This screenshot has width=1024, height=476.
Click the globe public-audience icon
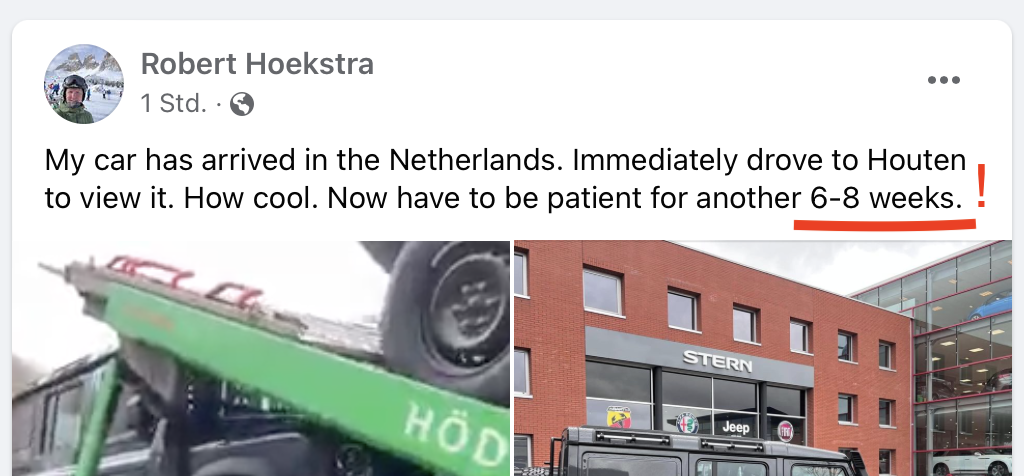(242, 104)
